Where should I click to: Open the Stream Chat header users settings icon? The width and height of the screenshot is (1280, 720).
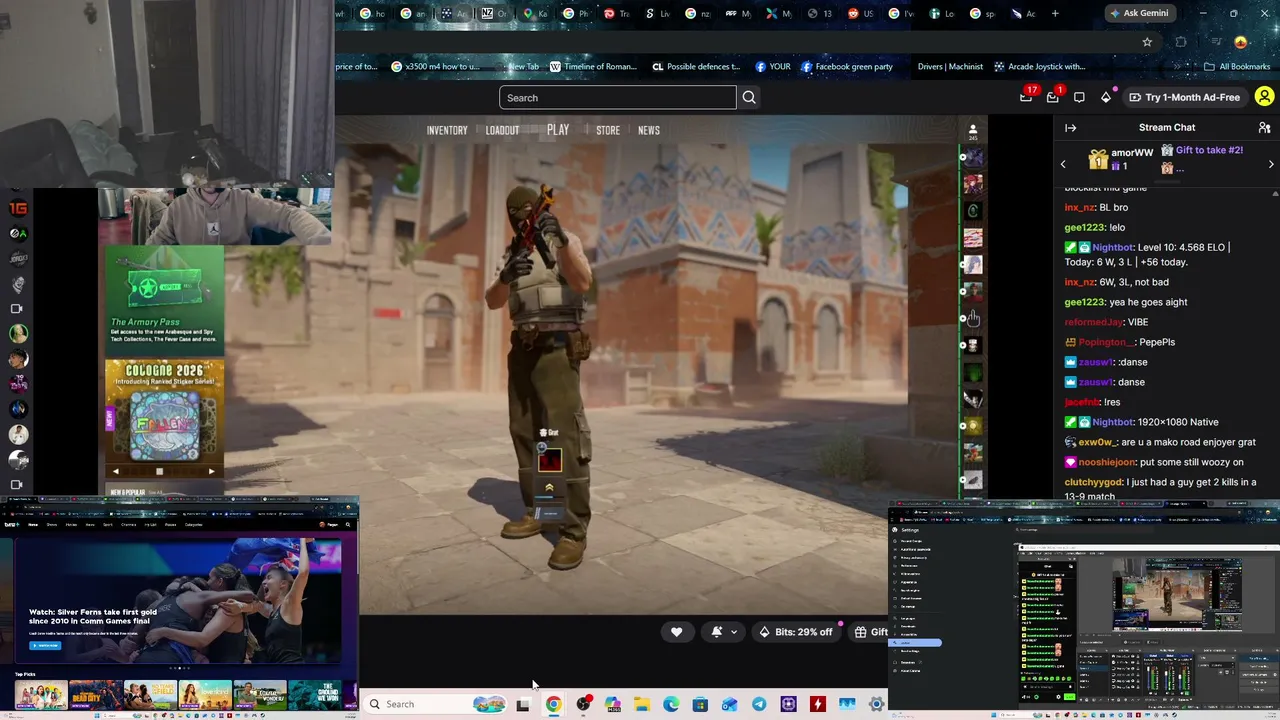point(1264,128)
